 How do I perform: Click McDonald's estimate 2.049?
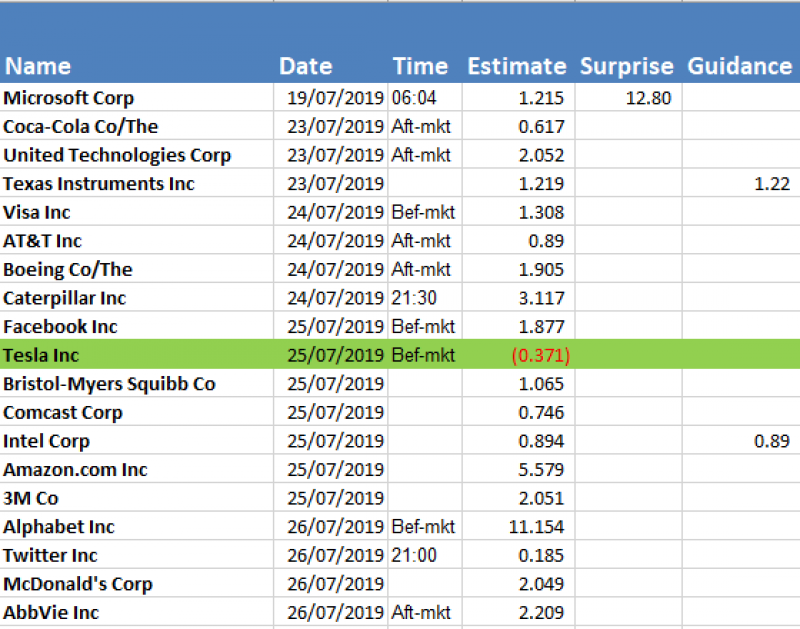pyautogui.click(x=541, y=583)
